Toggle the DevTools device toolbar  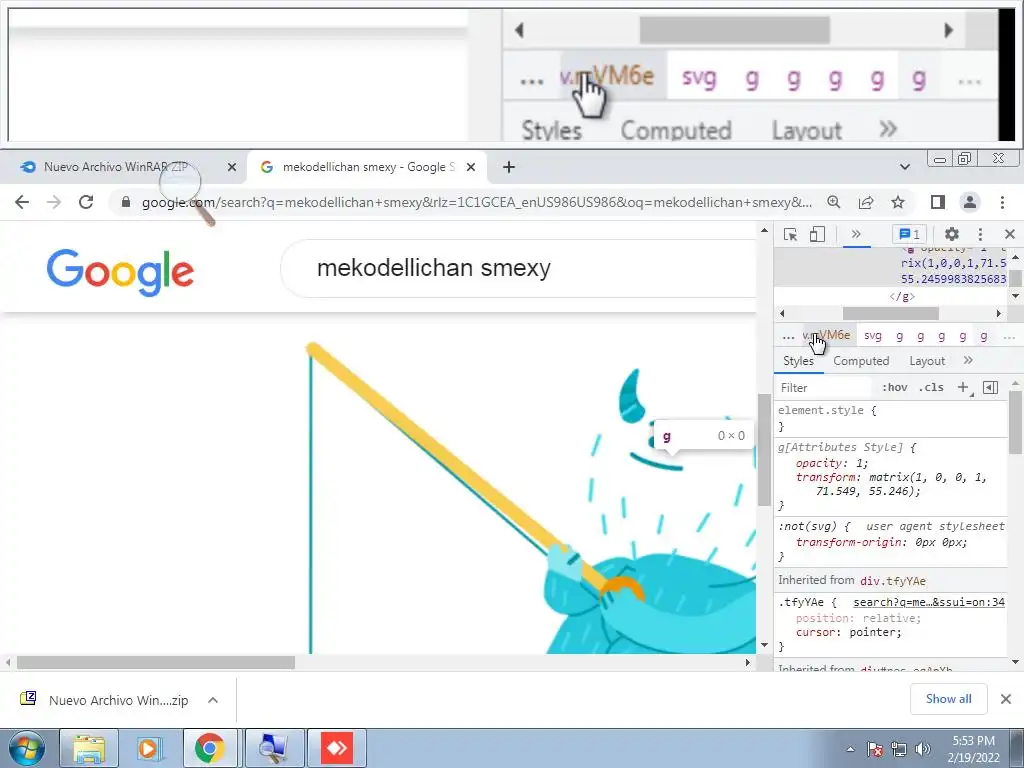817,234
